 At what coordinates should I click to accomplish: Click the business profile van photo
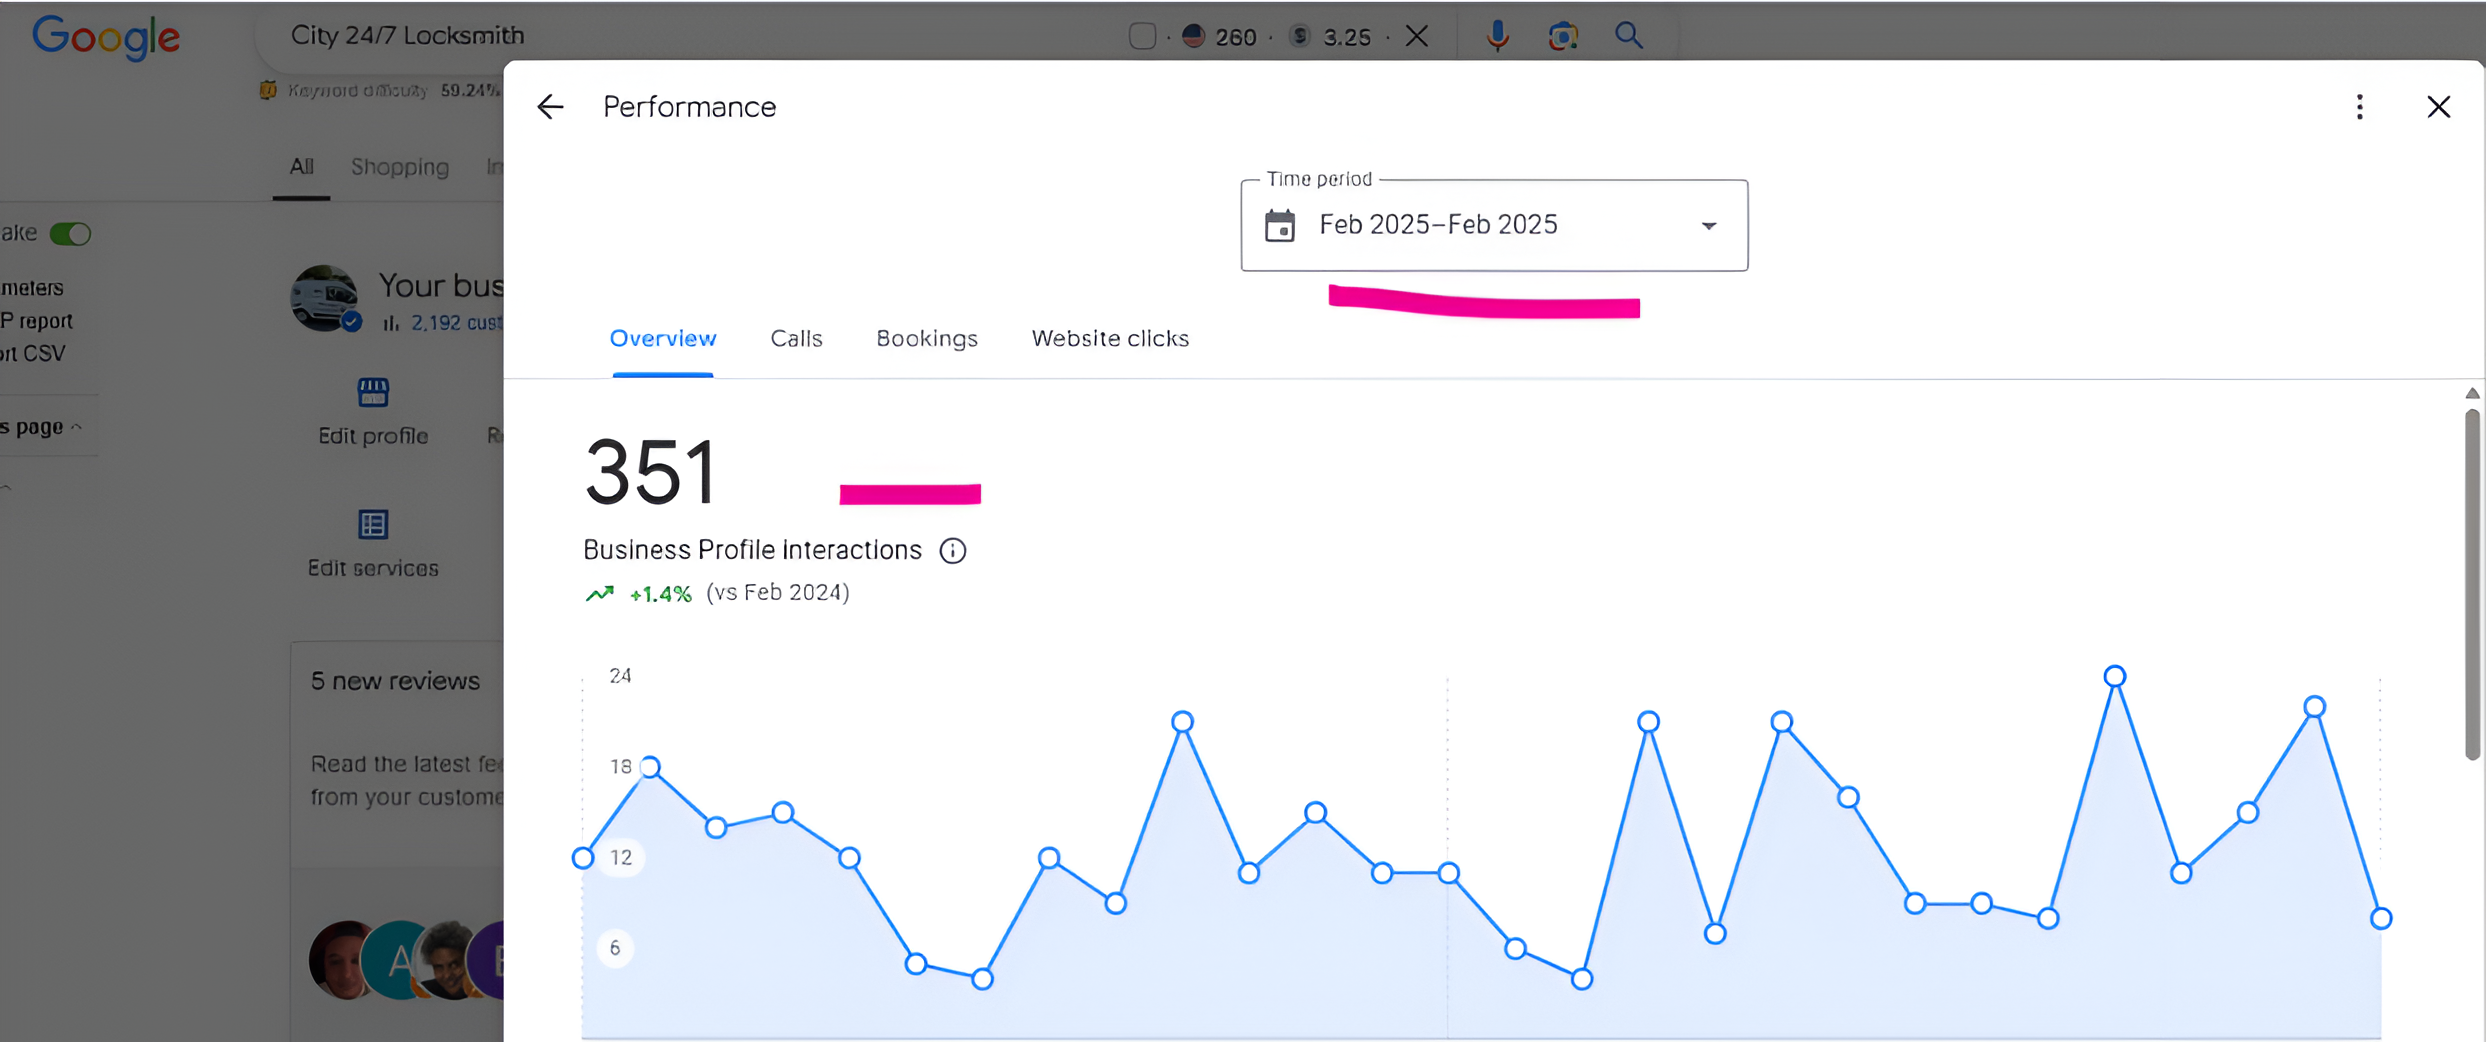click(x=324, y=298)
